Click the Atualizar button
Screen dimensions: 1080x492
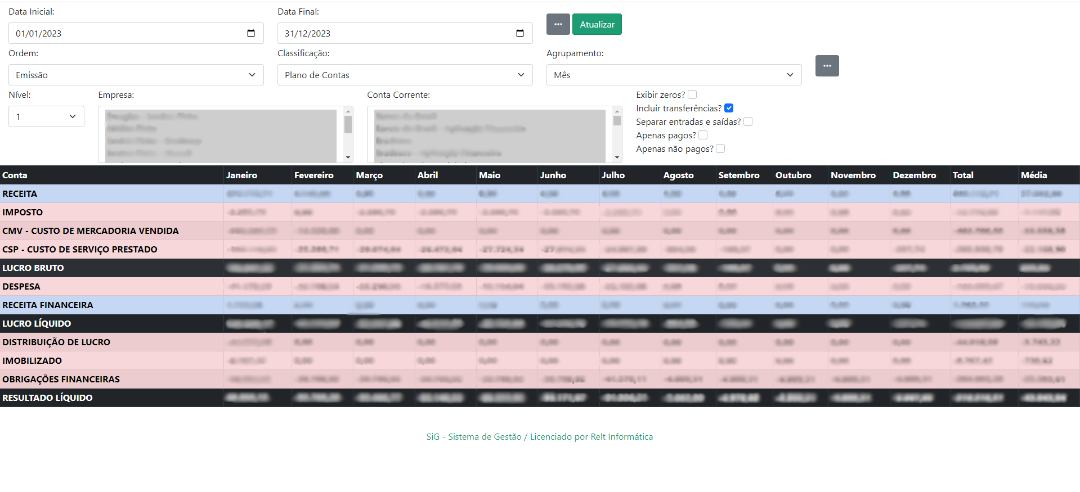pyautogui.click(x=596, y=24)
